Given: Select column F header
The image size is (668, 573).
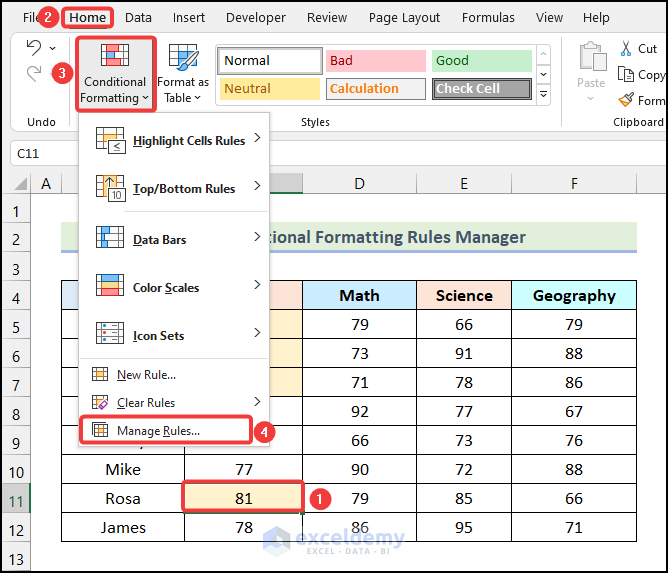Looking at the screenshot, I should (574, 184).
